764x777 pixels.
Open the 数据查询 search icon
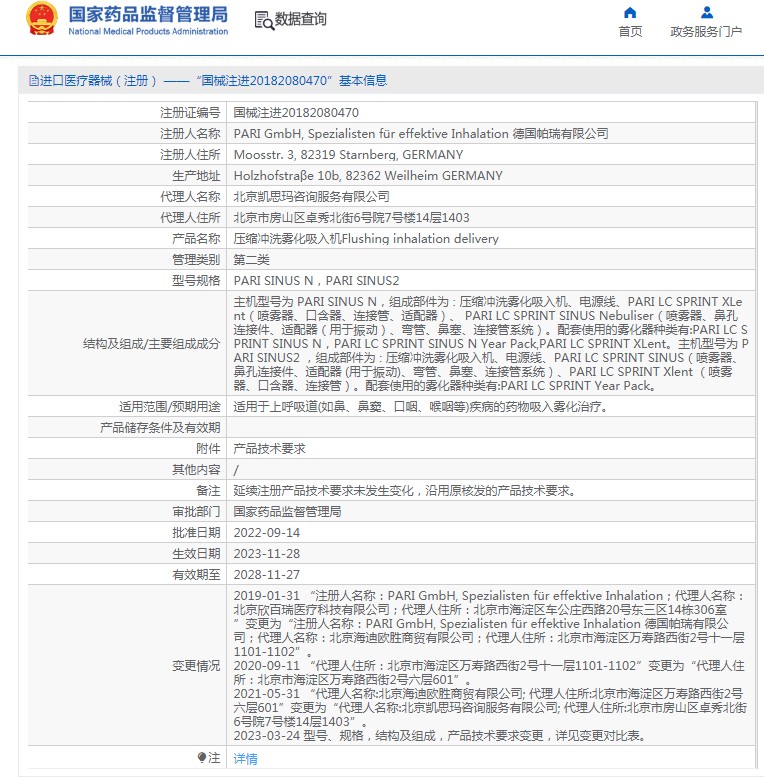(x=264, y=20)
